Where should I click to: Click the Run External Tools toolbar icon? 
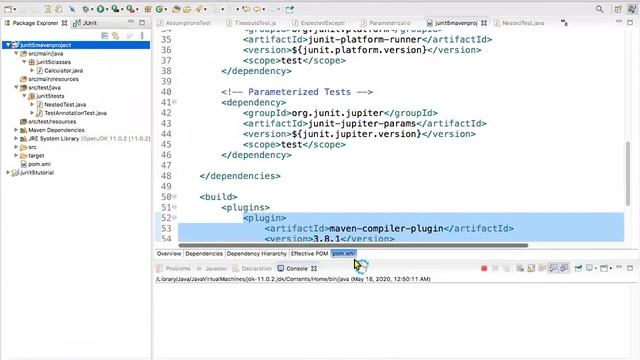coord(131,9)
